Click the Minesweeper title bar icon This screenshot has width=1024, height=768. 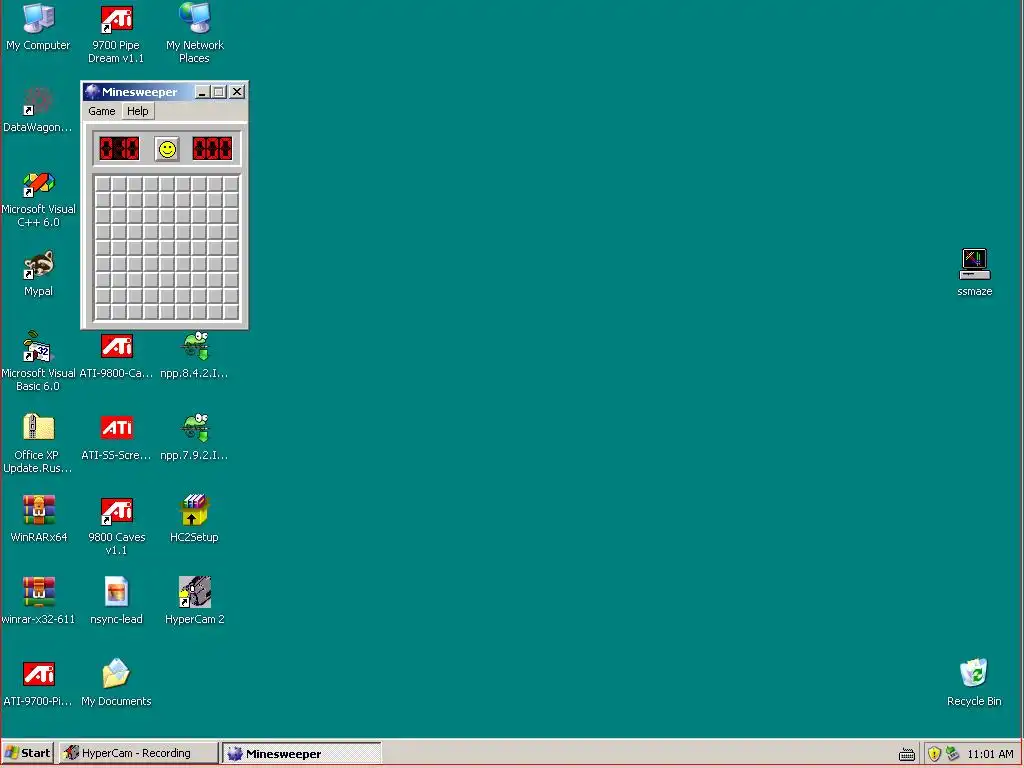pyautogui.click(x=92, y=92)
